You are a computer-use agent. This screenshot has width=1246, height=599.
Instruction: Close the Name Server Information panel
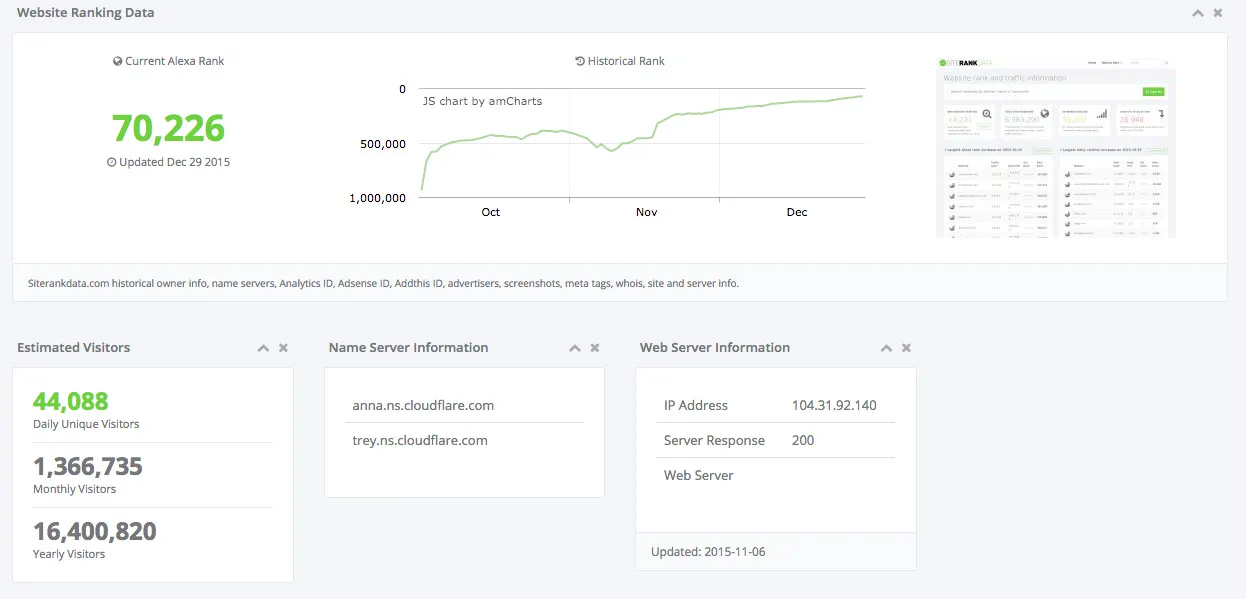[x=594, y=347]
